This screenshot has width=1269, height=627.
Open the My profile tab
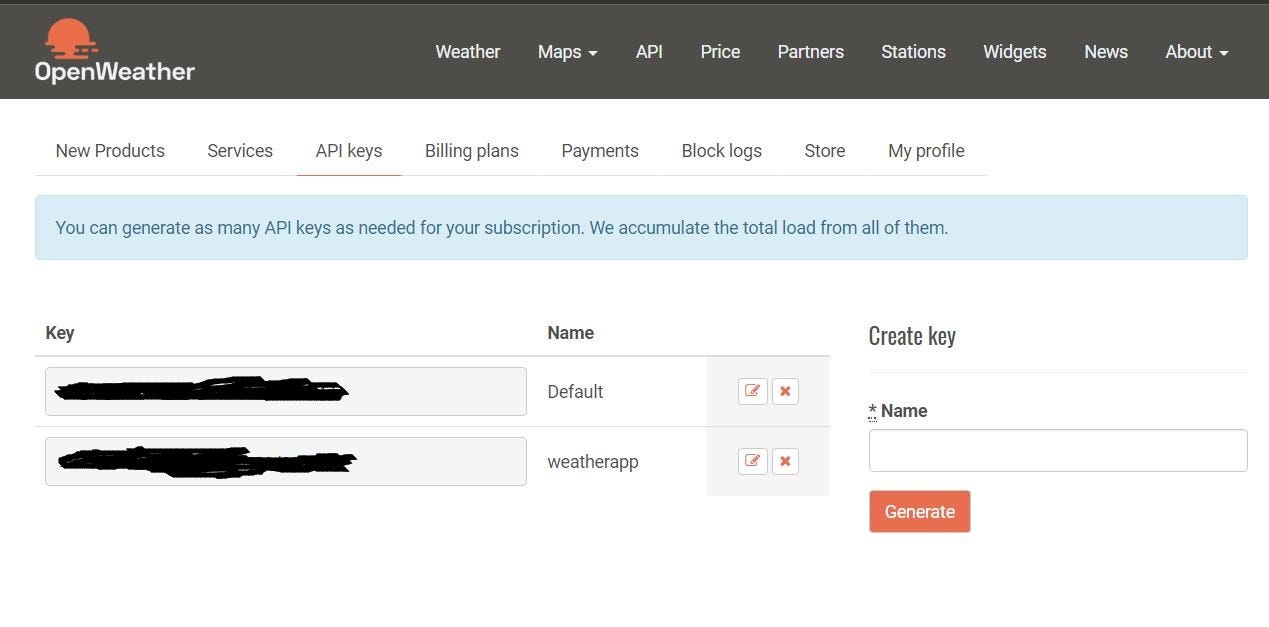pos(925,150)
